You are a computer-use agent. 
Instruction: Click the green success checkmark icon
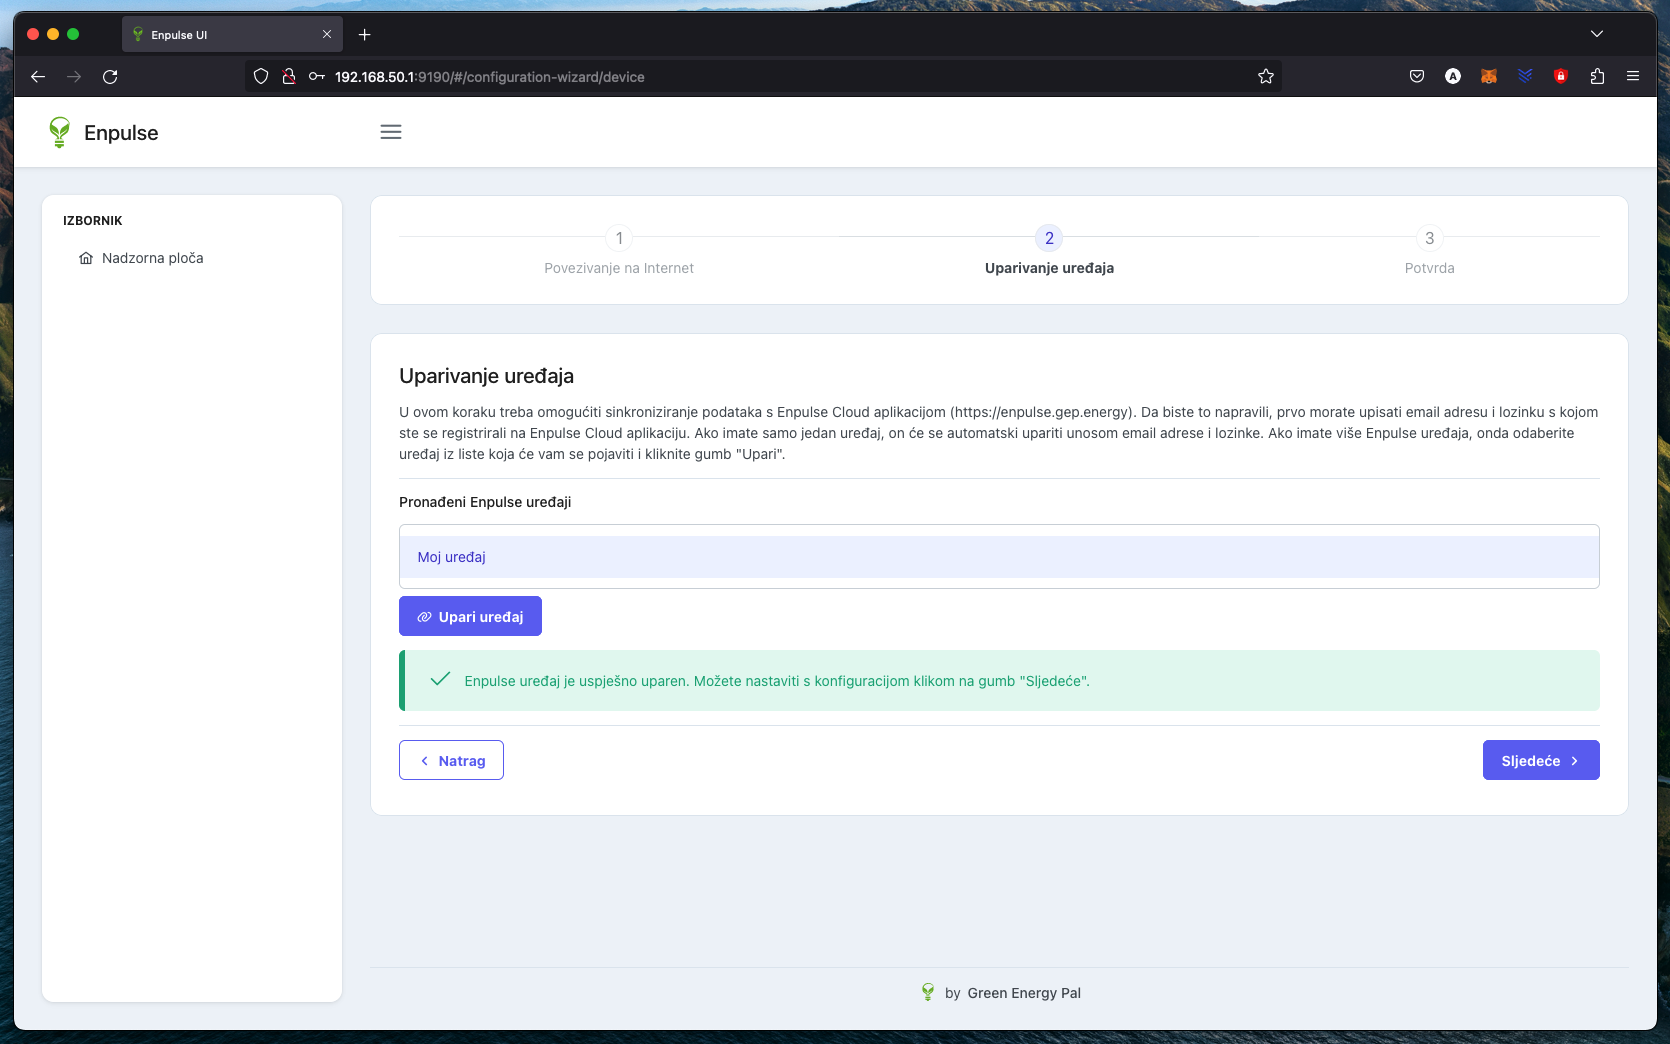pyautogui.click(x=438, y=680)
